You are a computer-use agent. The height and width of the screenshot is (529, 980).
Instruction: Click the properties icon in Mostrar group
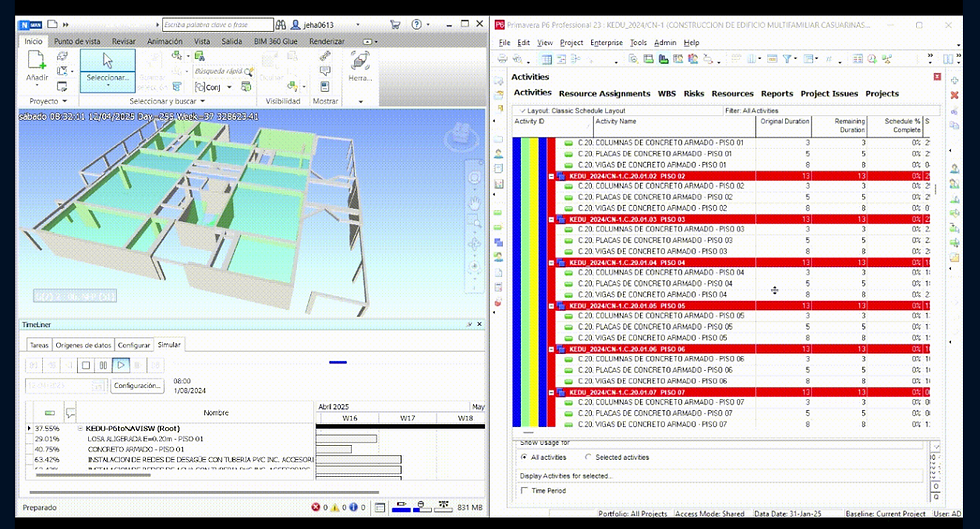coord(324,86)
